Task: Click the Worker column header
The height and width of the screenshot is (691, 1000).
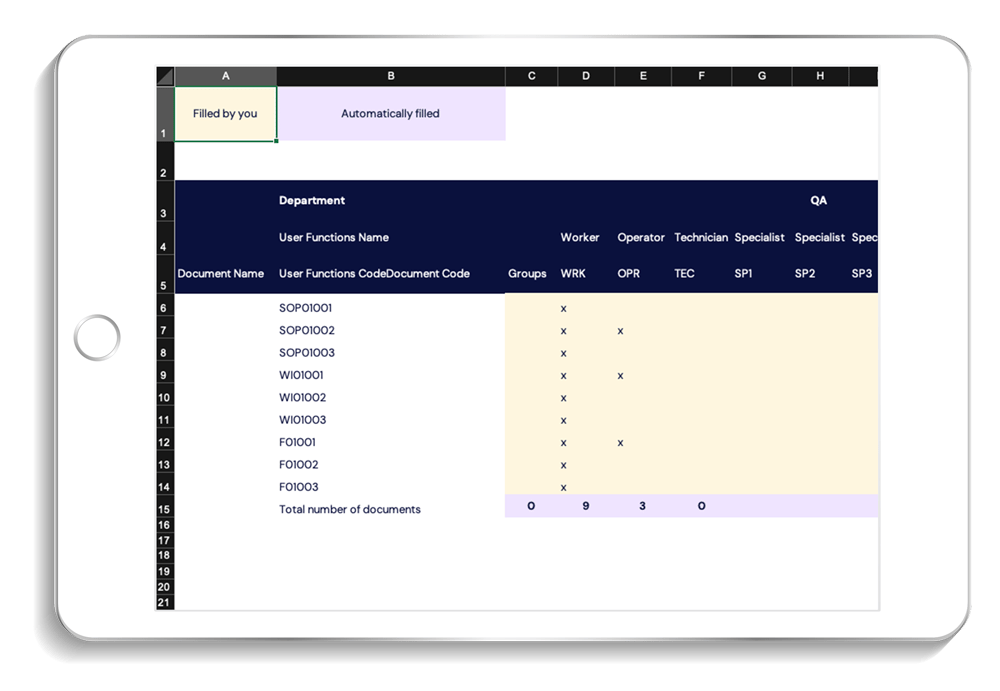Action: [x=580, y=237]
